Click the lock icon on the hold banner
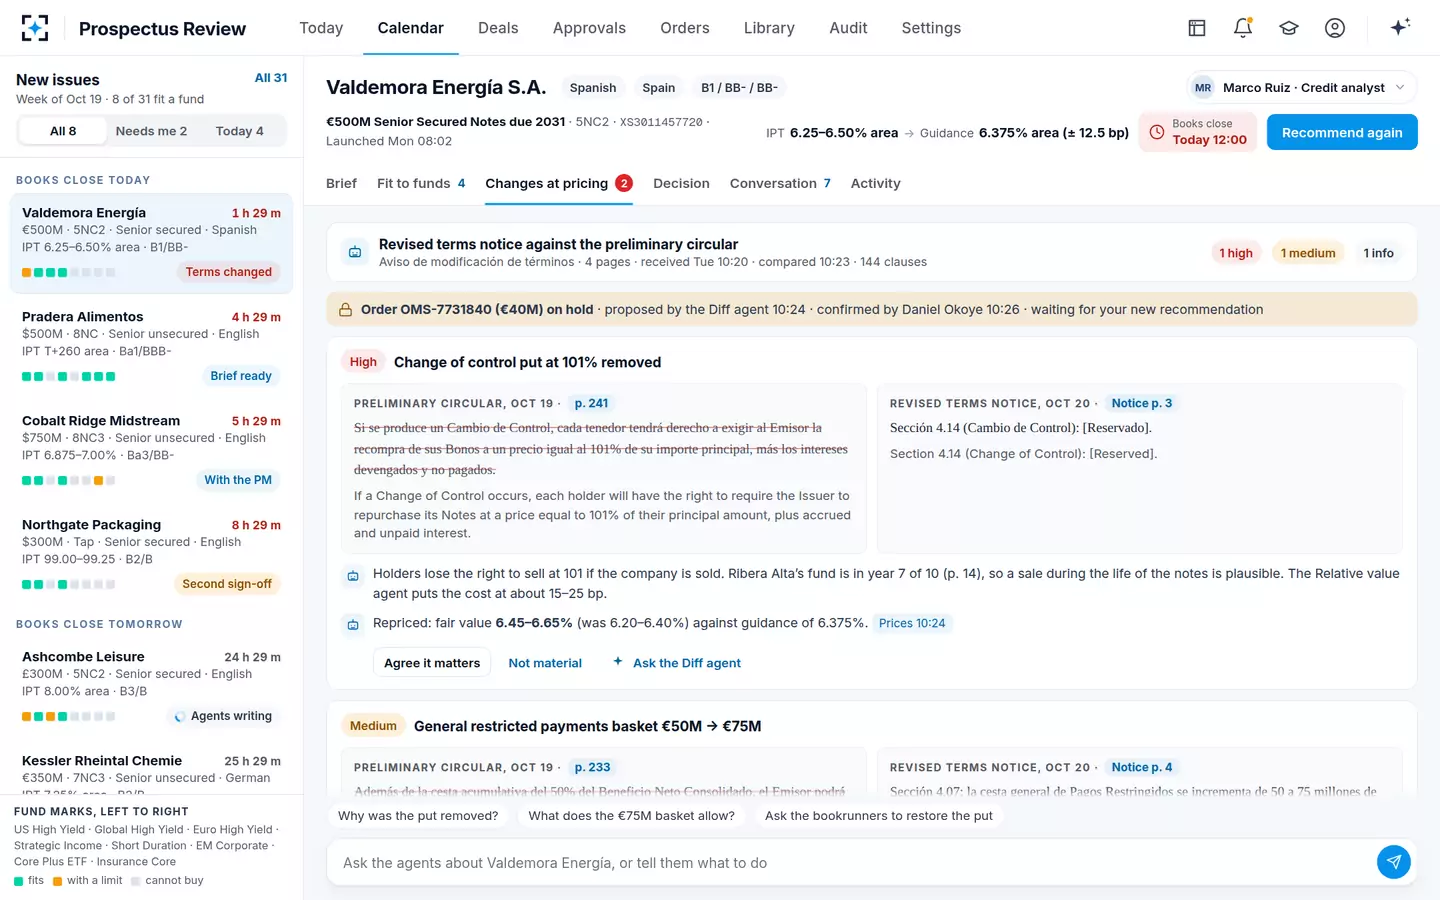 (x=345, y=310)
